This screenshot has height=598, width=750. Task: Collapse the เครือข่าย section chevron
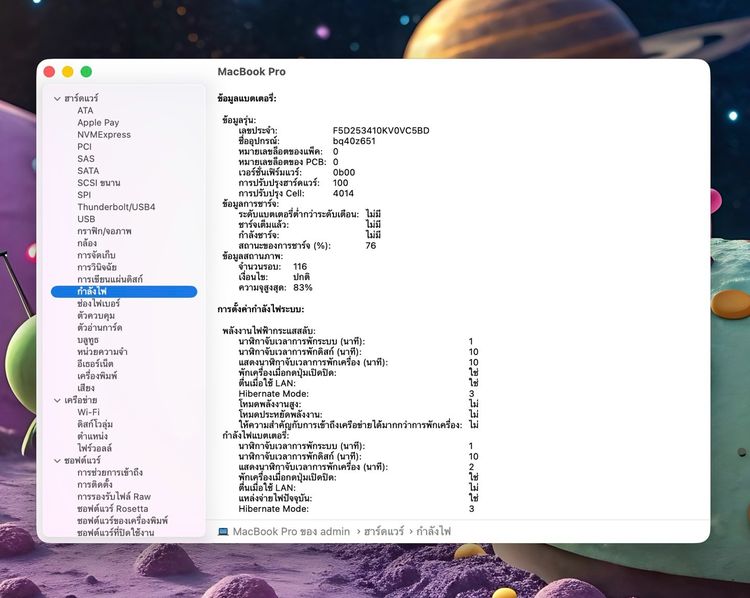pos(57,400)
